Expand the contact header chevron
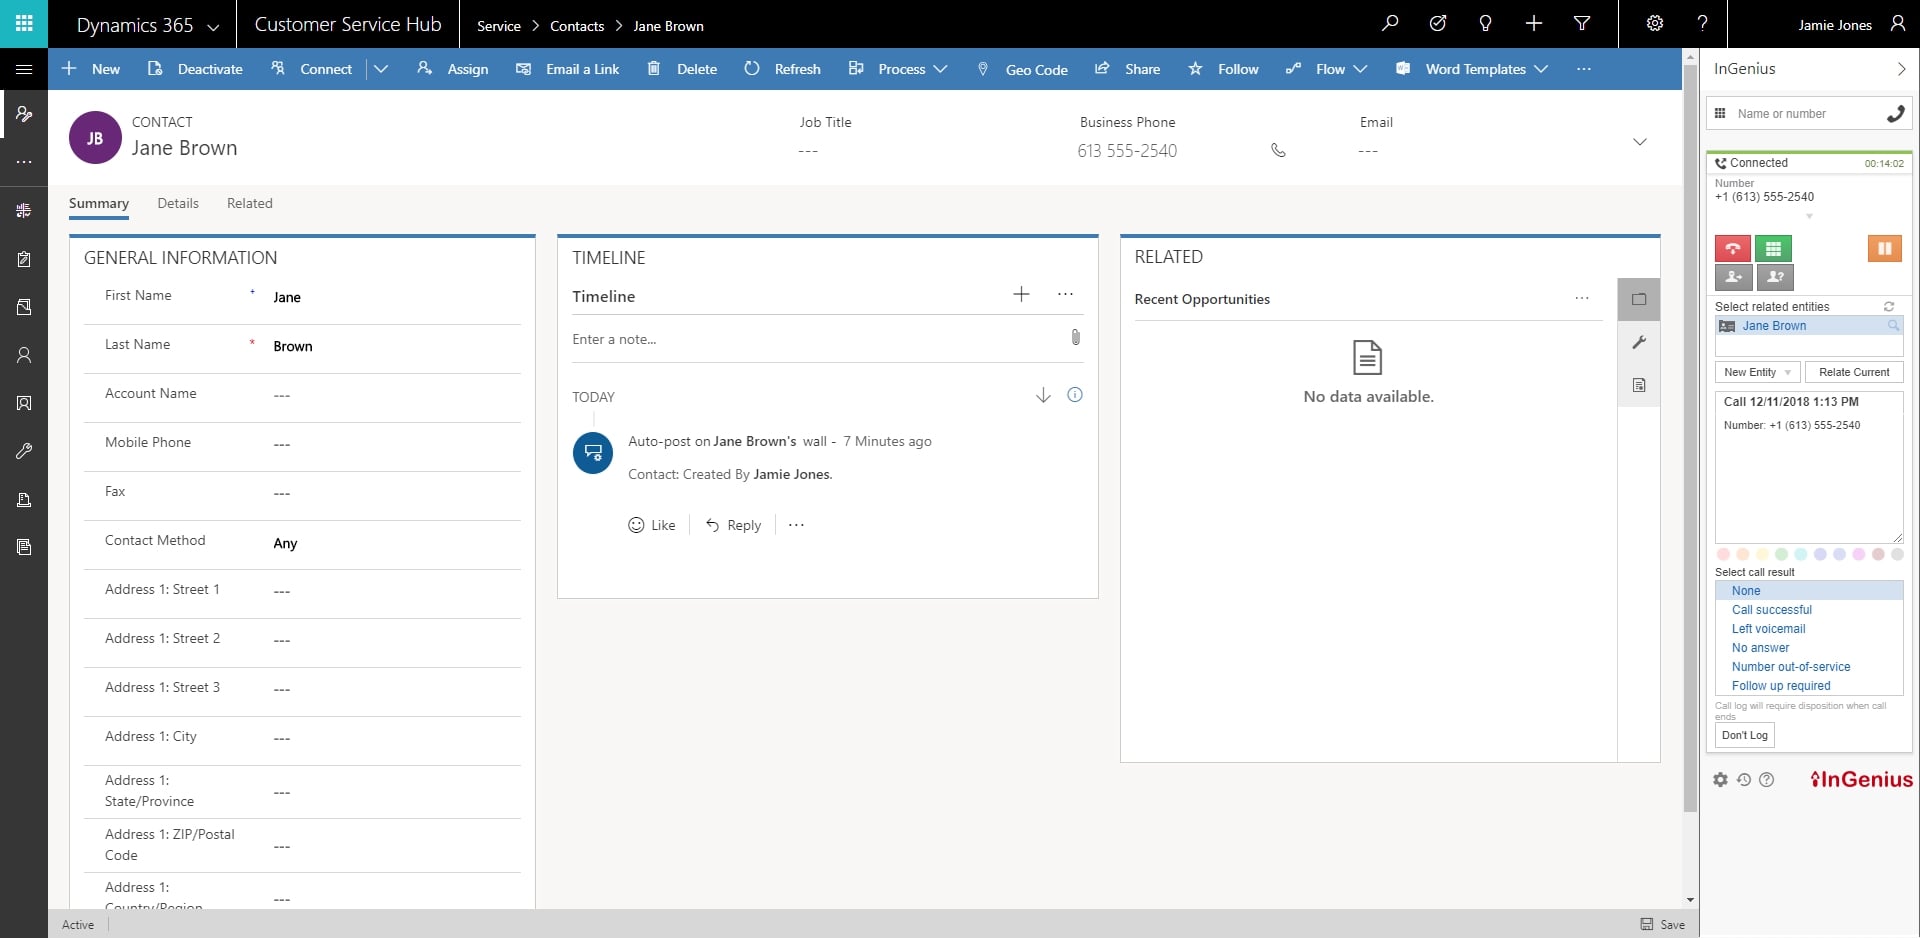 [x=1640, y=142]
